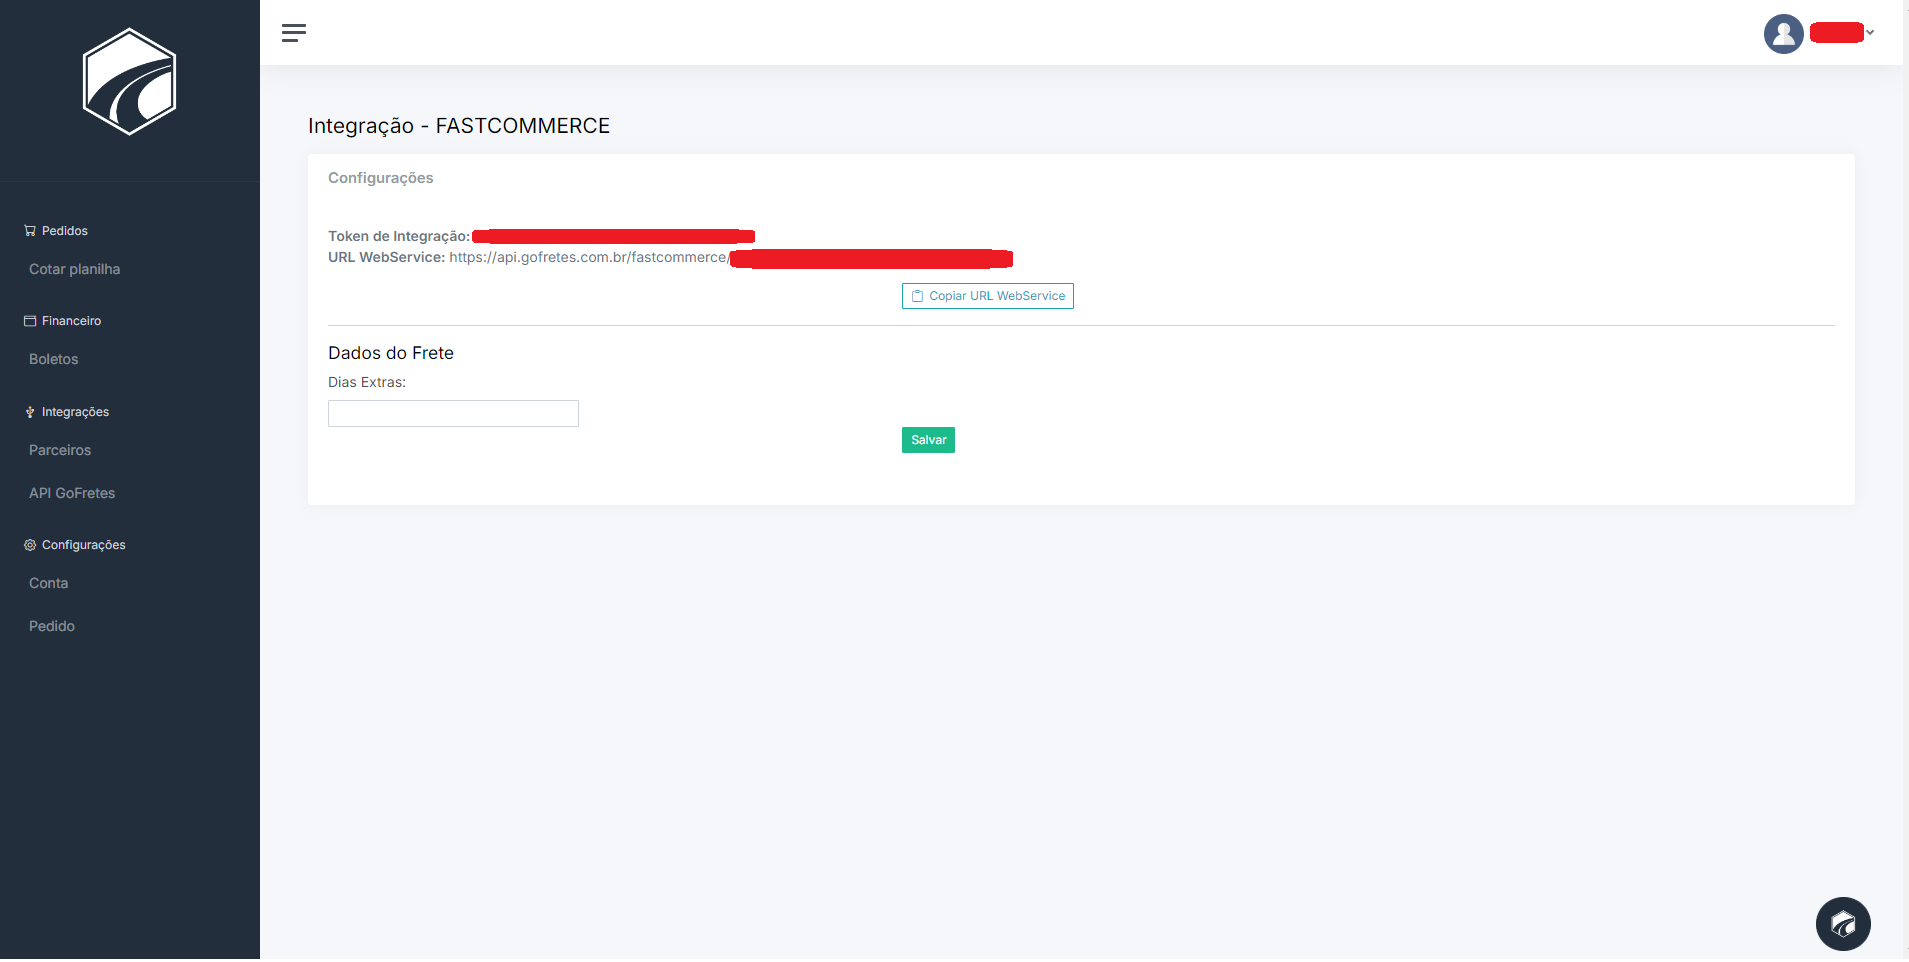Click the Configurações gear icon
The width and height of the screenshot is (1909, 962).
click(30, 545)
